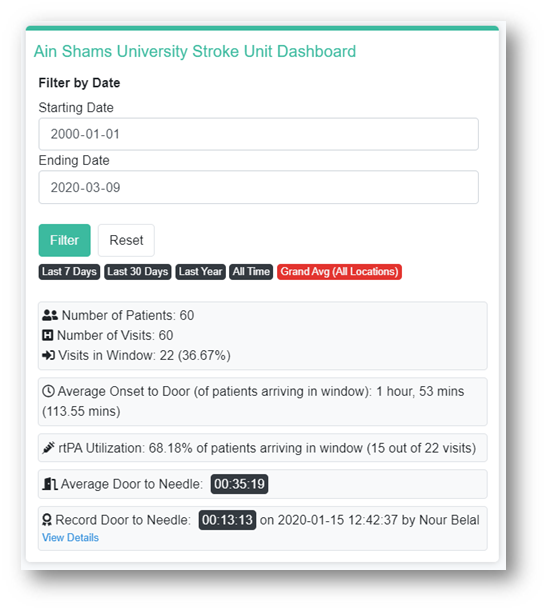Click the sign-in arrow icon for Visits in Window
548x612 pixels.
point(48,355)
